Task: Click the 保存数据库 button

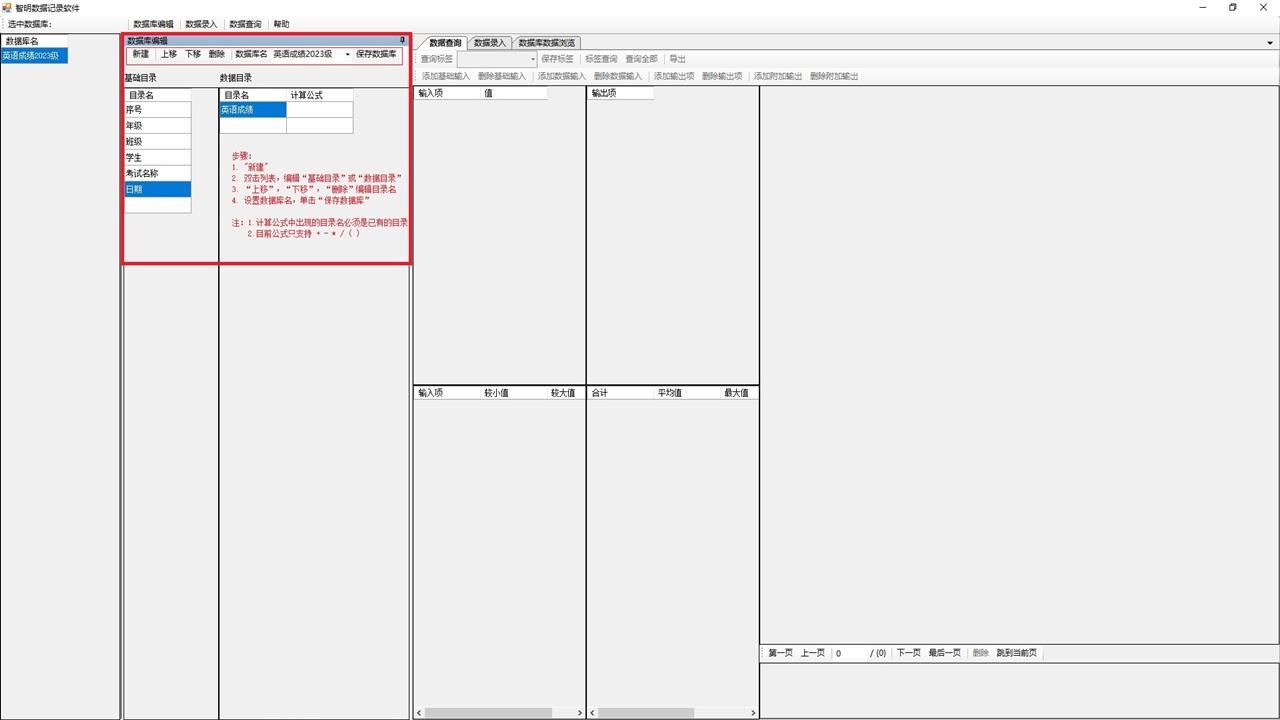Action: [x=376, y=55]
